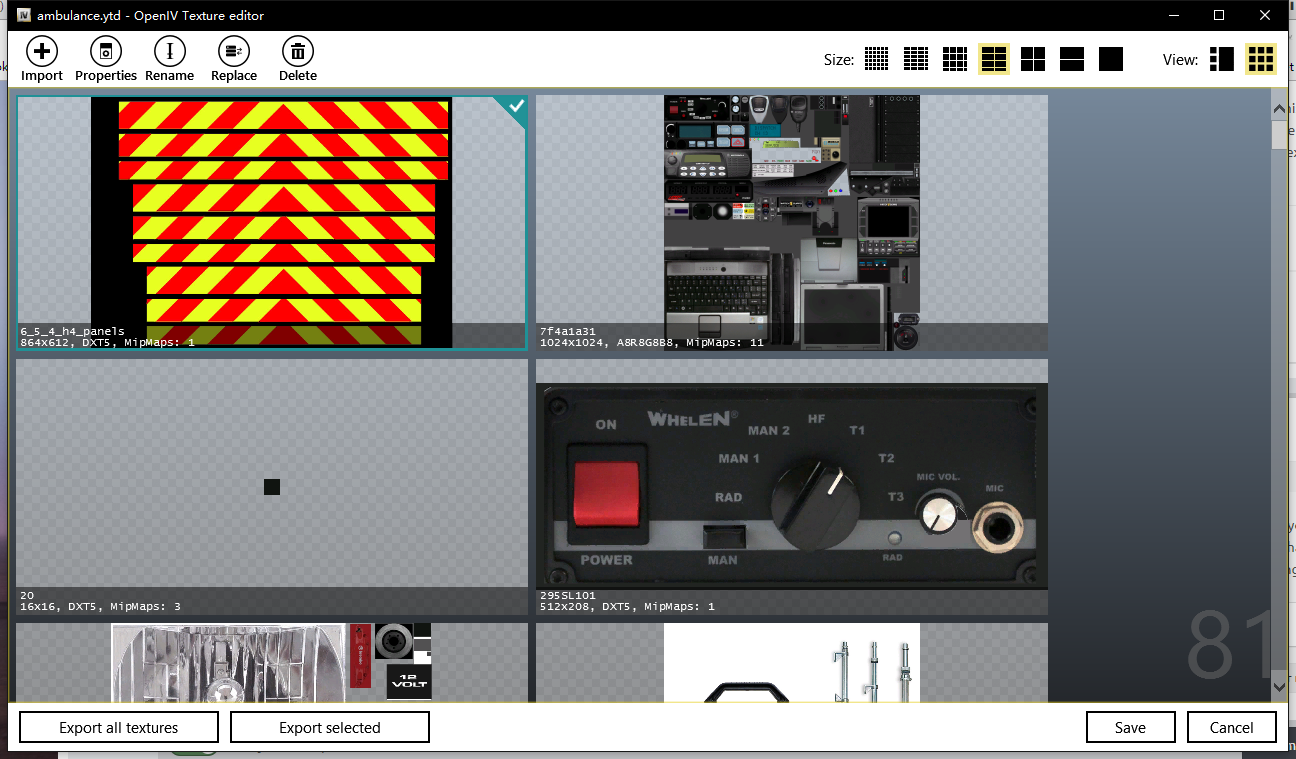Open texture Properties from the toolbar
The width and height of the screenshot is (1296, 759).
(106, 52)
